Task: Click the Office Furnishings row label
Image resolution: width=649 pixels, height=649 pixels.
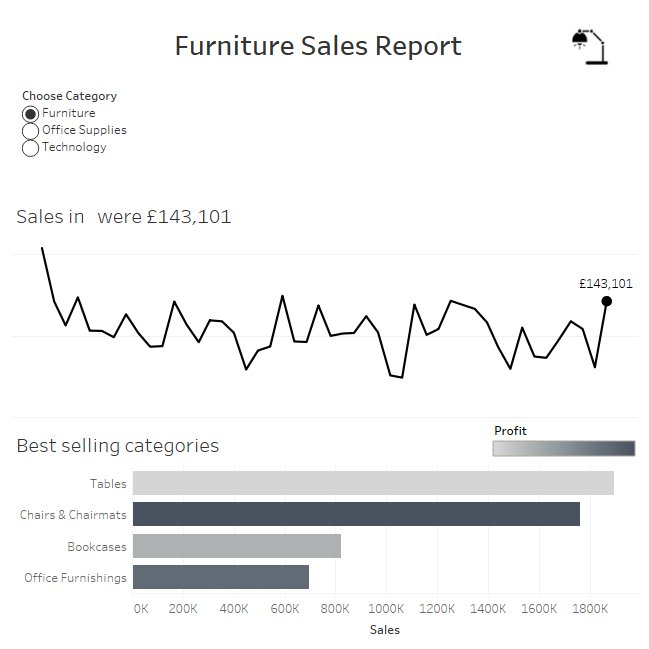Action: click(x=75, y=577)
